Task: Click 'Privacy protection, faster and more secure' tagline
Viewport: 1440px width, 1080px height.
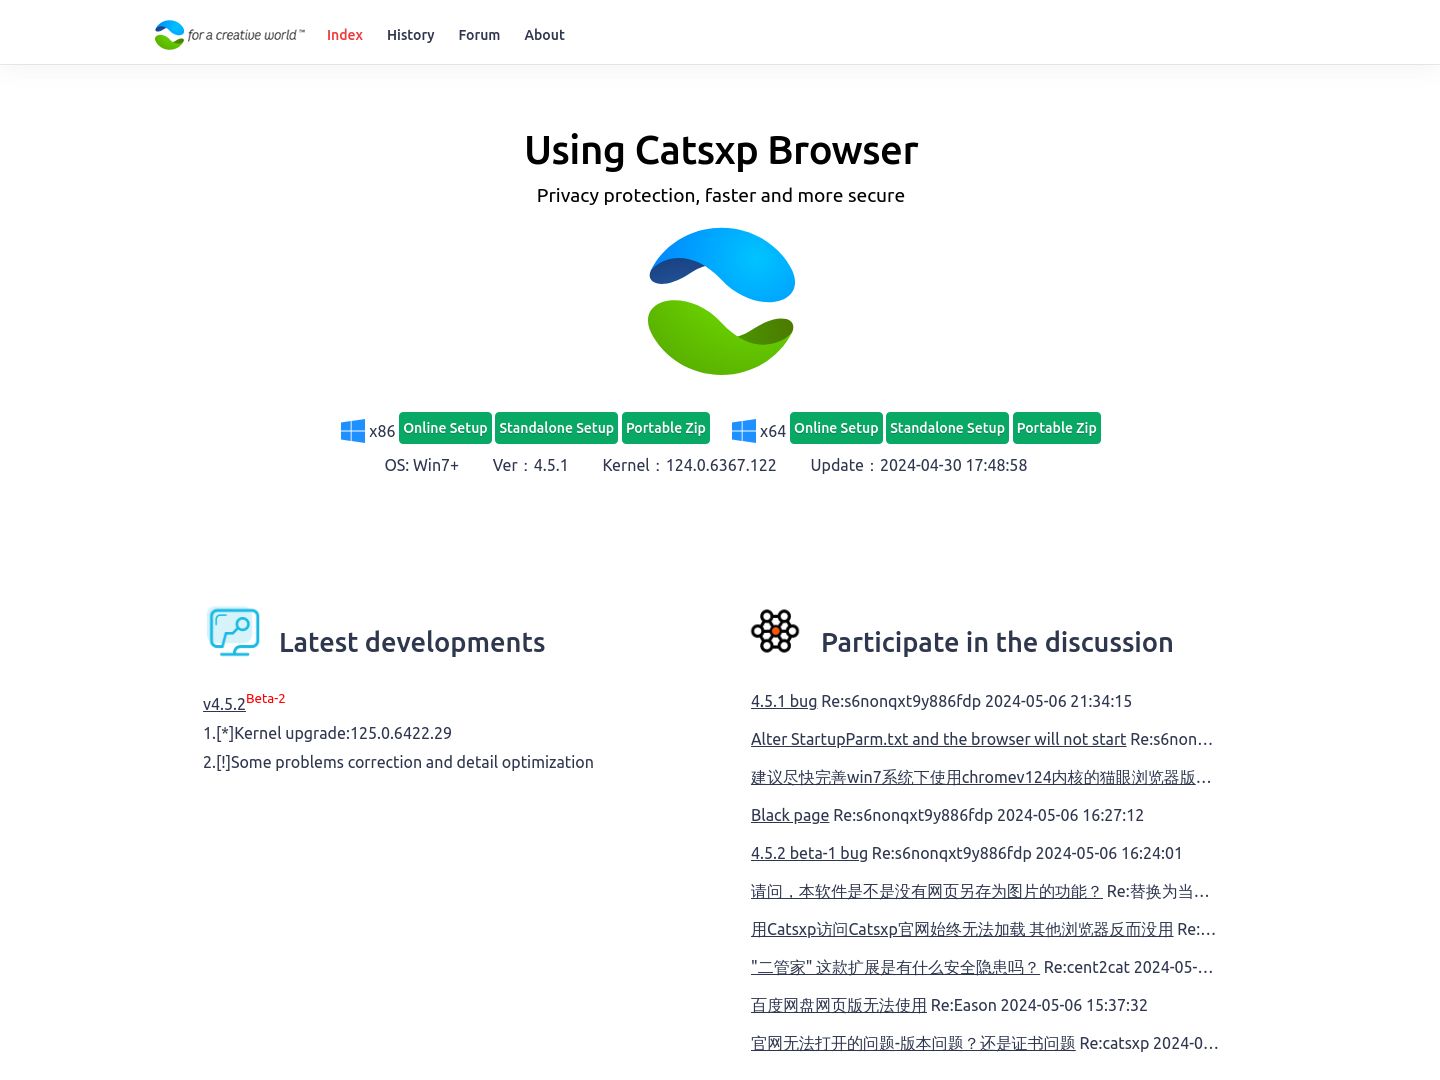Action: [x=721, y=195]
